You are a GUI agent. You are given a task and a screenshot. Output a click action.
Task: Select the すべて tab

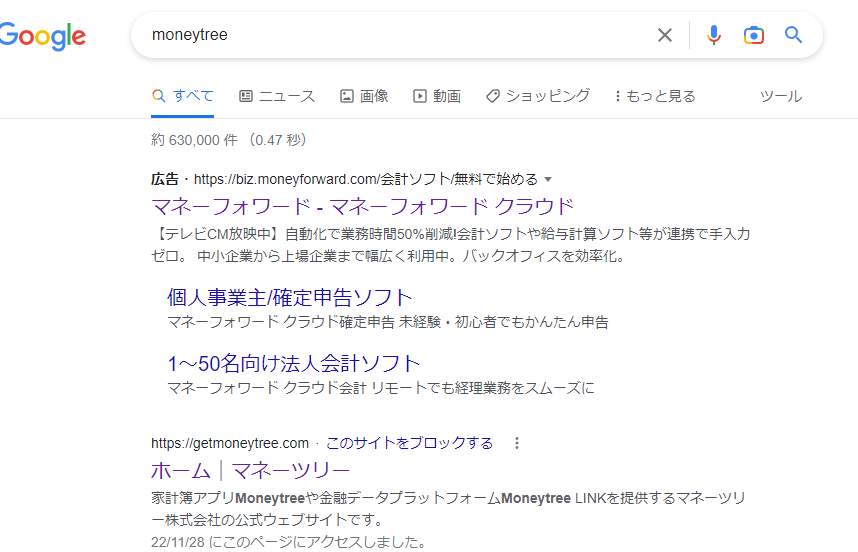point(182,96)
